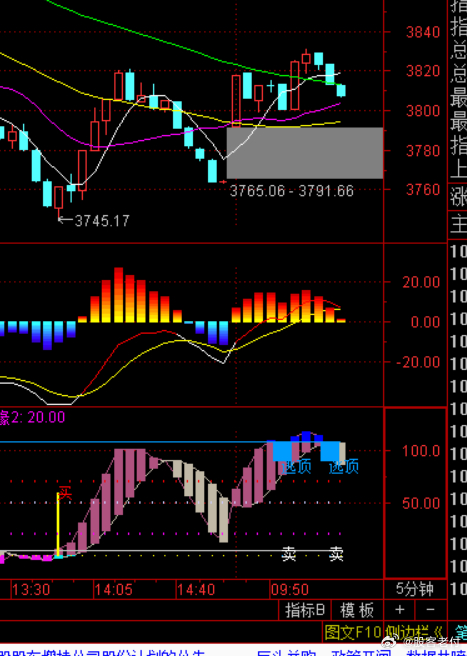Open the 图文F10 tab

[353, 633]
